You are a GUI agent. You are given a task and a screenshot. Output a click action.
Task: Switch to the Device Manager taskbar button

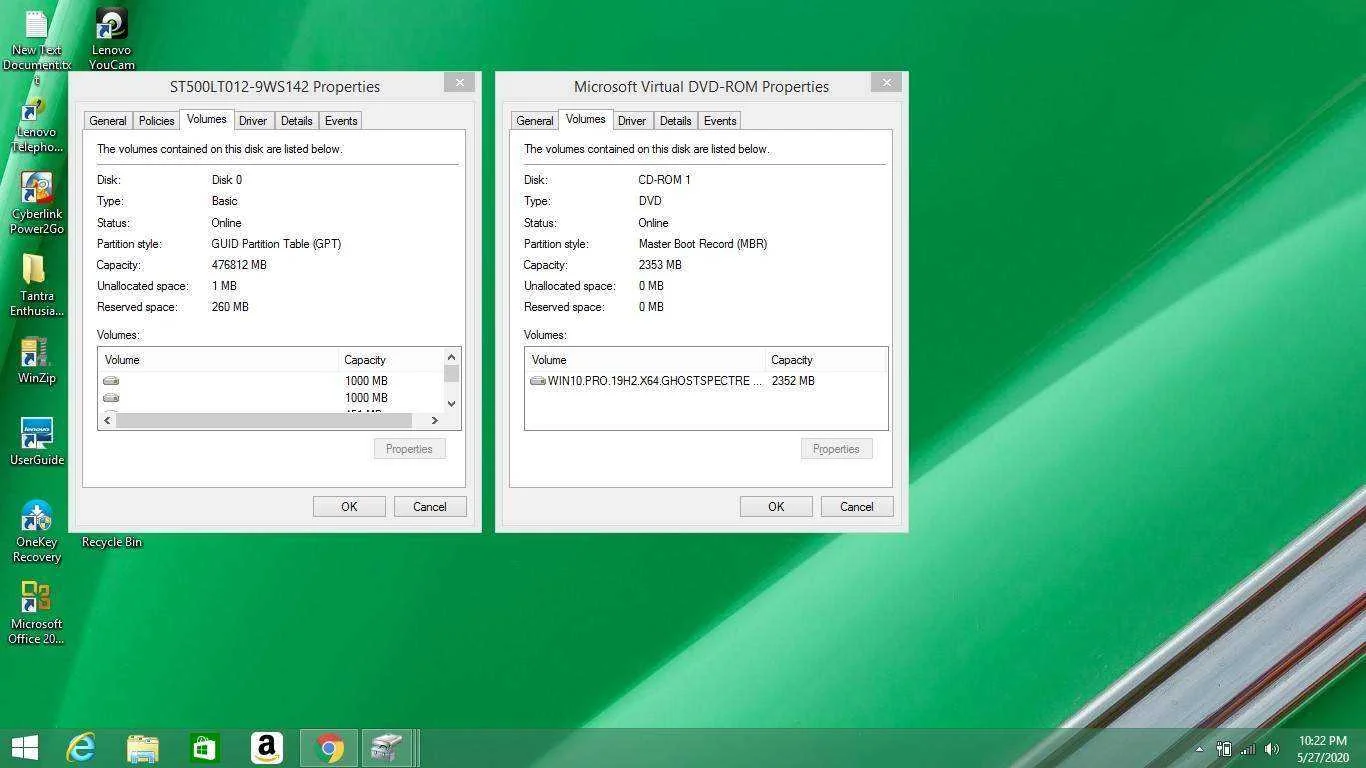pyautogui.click(x=387, y=748)
